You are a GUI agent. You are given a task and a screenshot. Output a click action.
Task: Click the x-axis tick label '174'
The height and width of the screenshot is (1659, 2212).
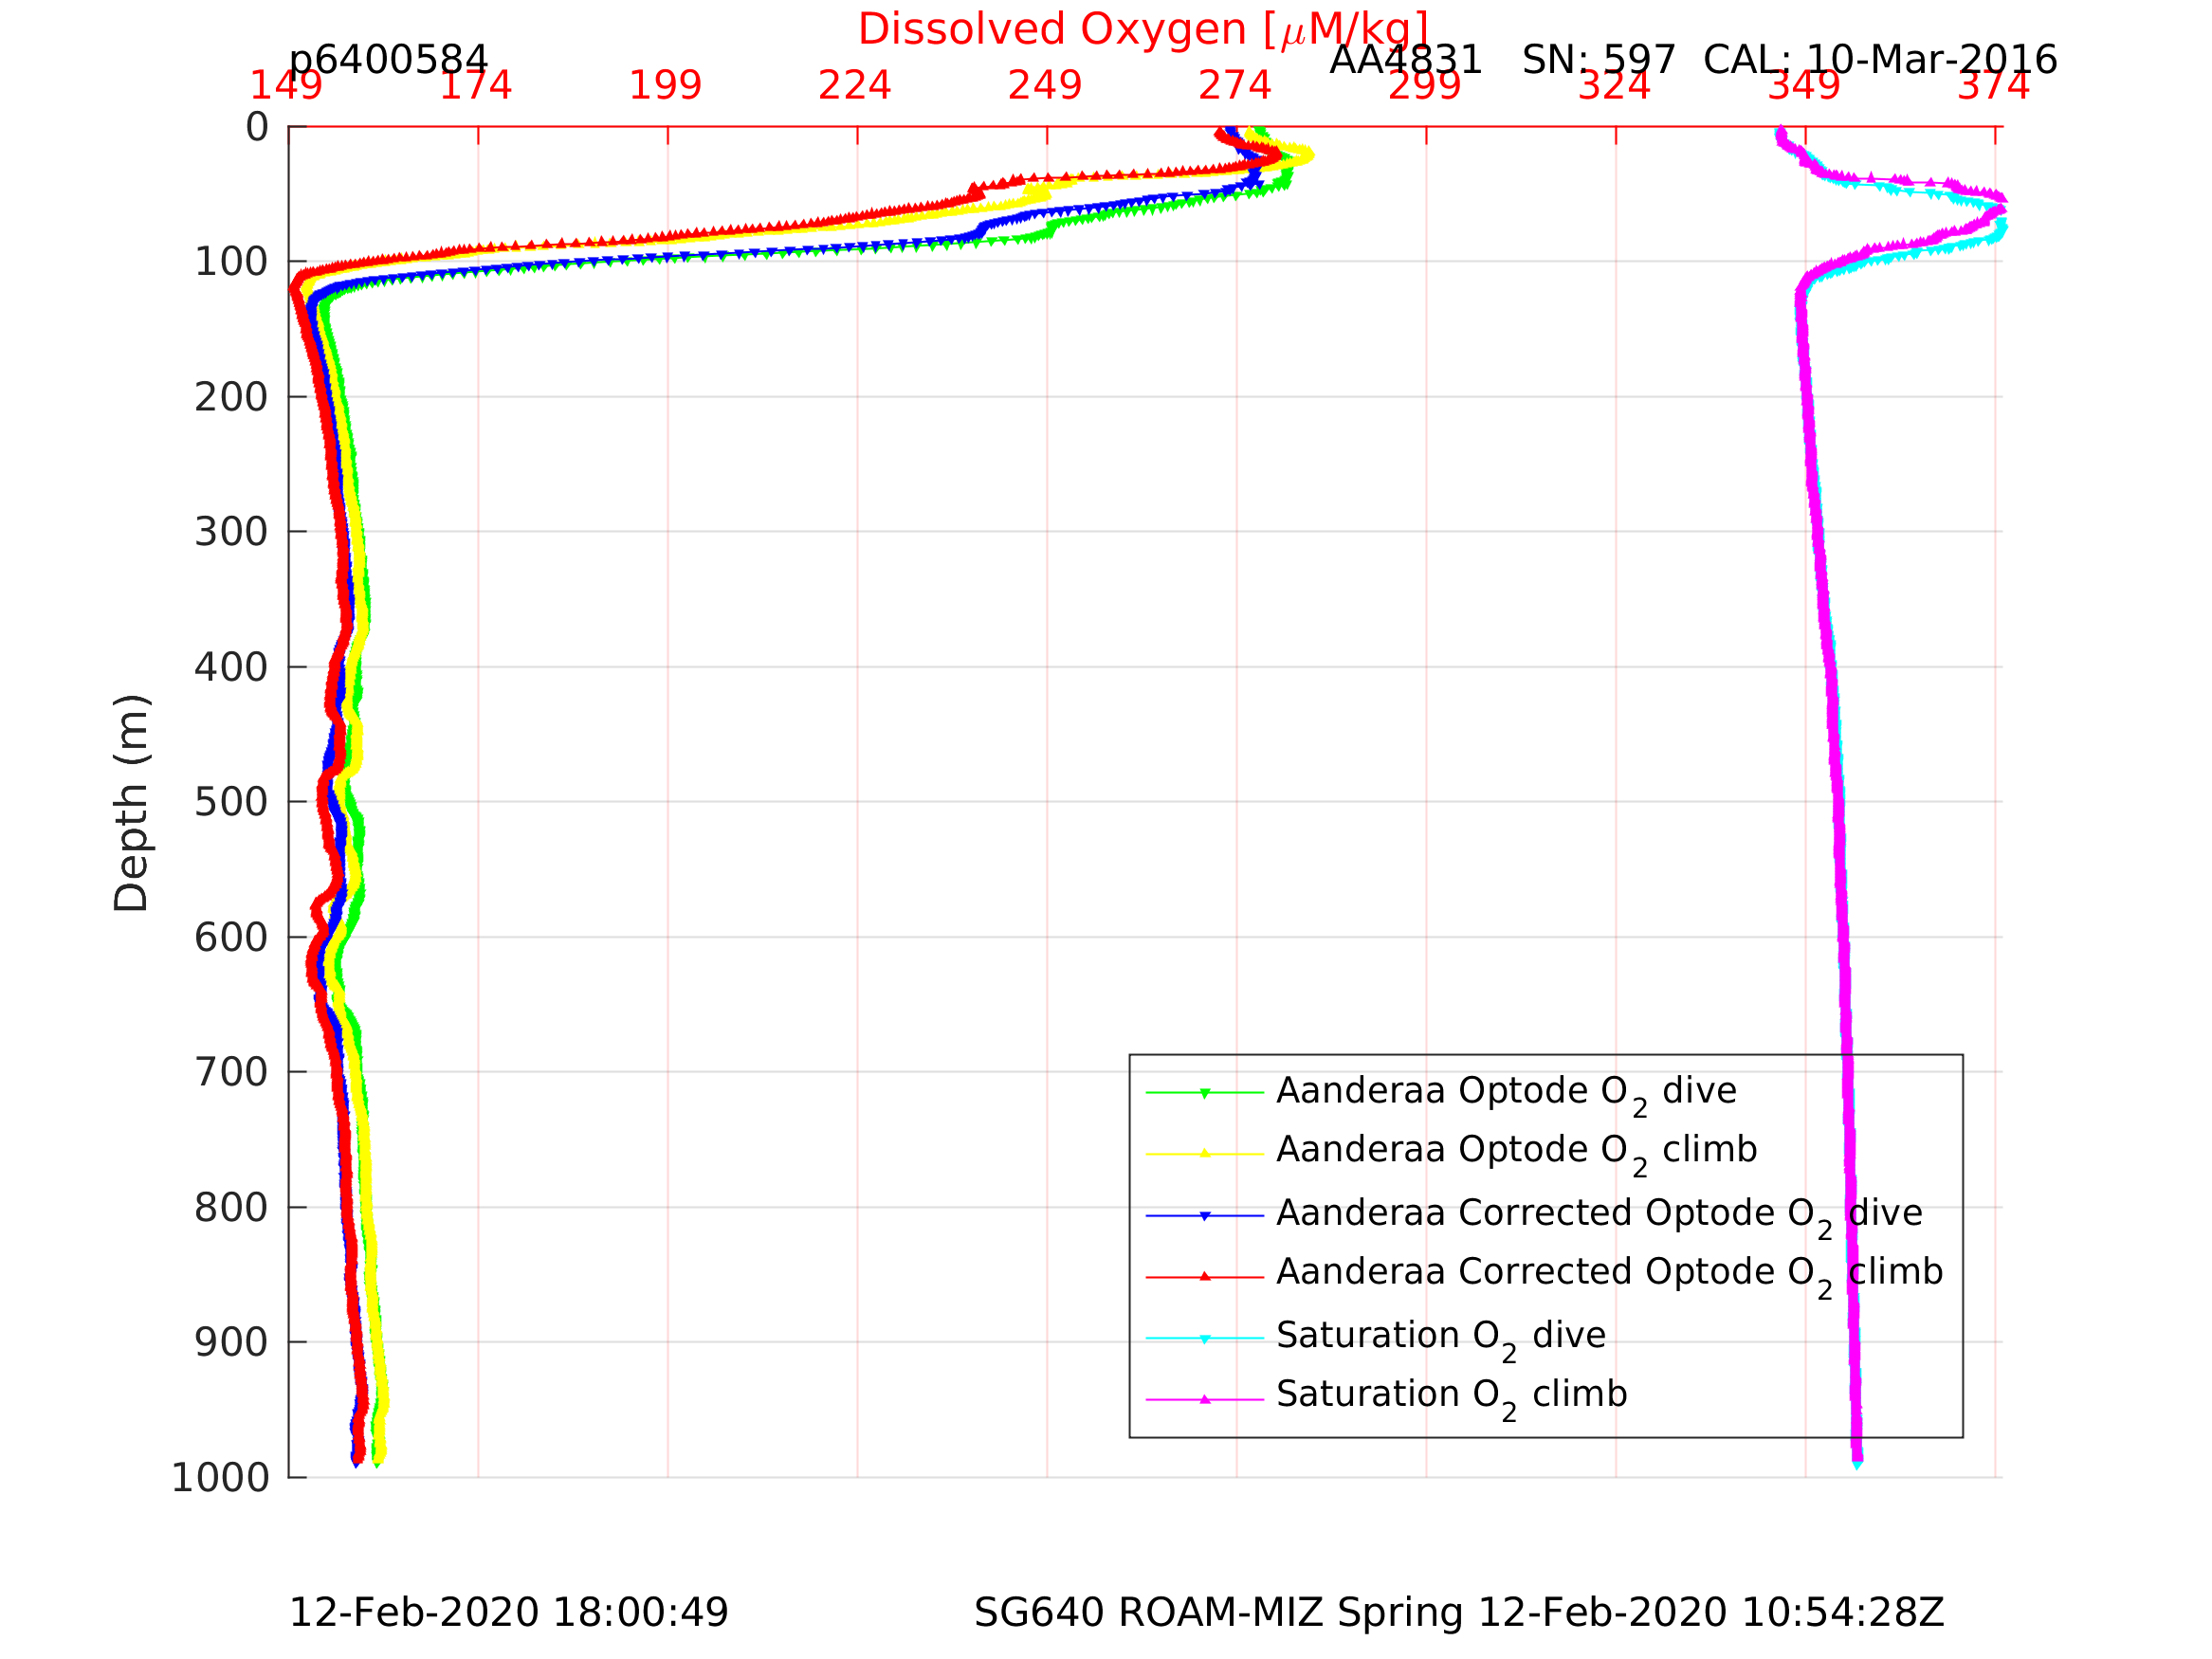[476, 86]
